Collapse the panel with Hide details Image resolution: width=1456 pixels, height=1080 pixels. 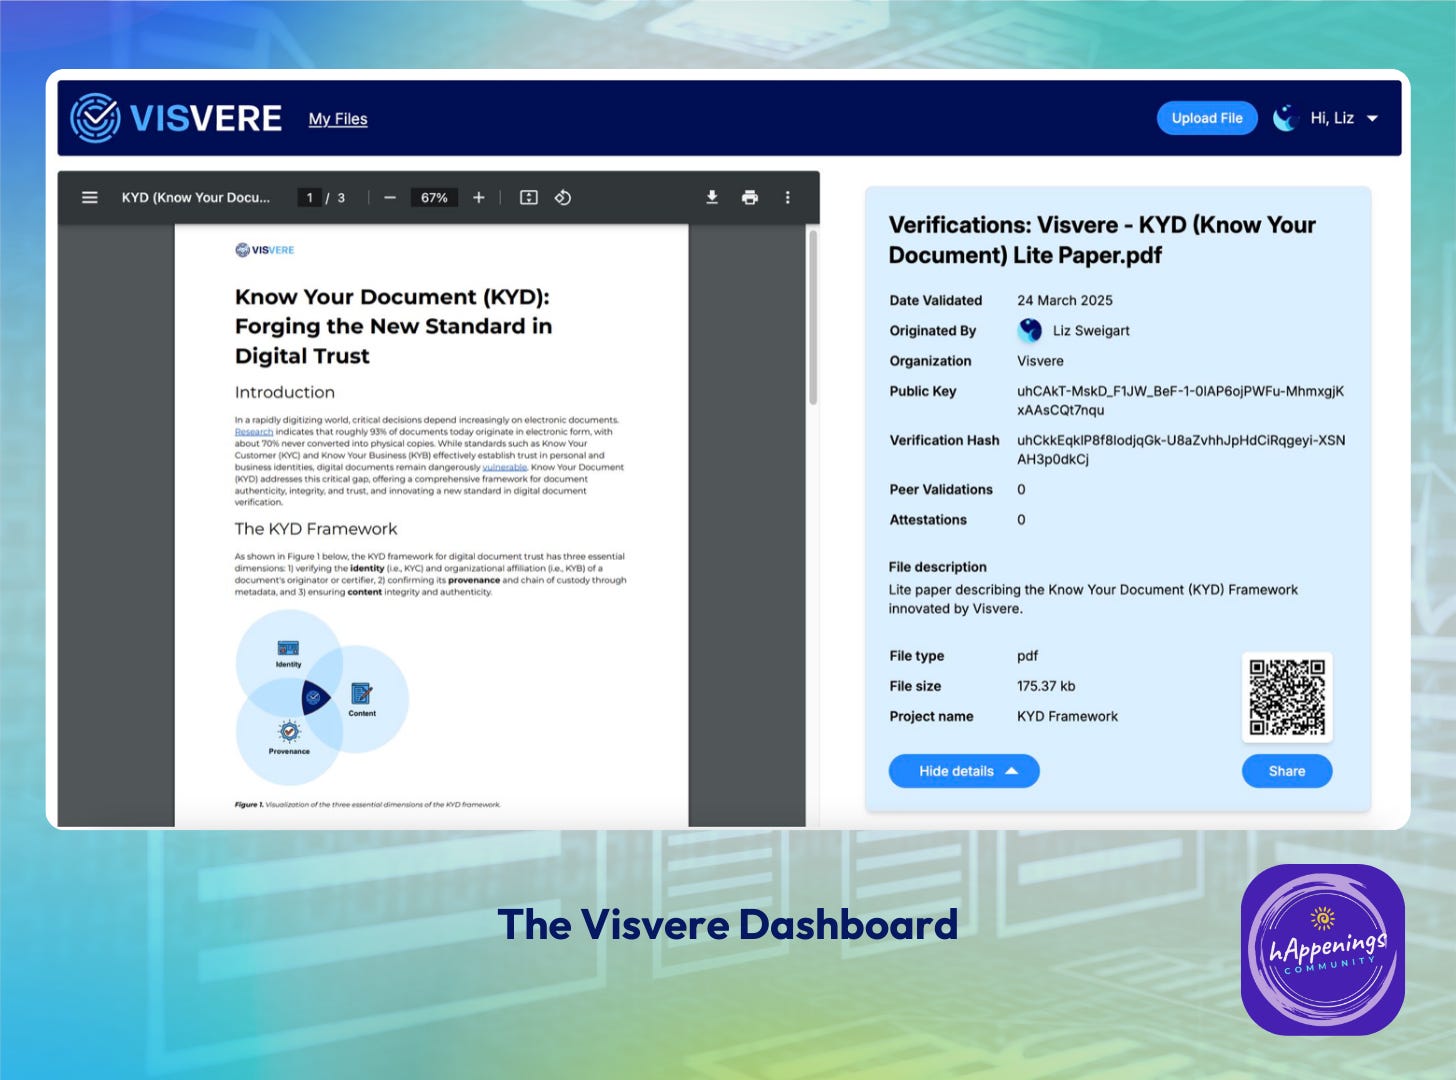point(964,771)
